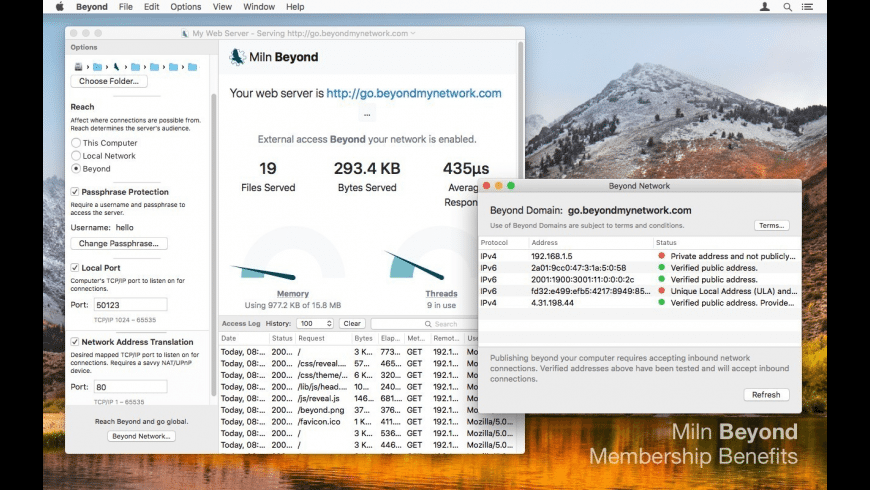The height and width of the screenshot is (490, 870).
Task: Open the Apple menu
Action: [60, 7]
